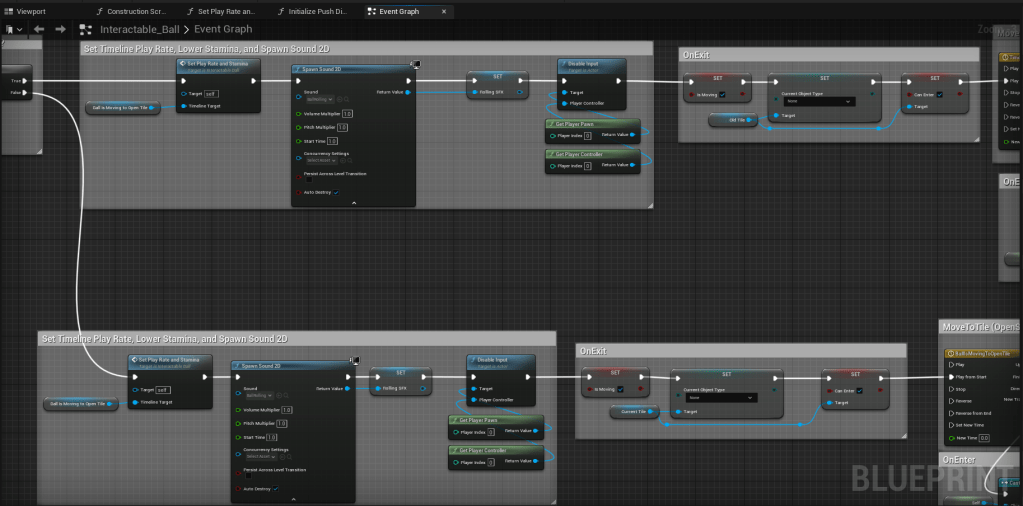This screenshot has width=1023, height=506.
Task: Toggle Auto Destroy checkbox in upper Spawn Sound 2D
Action: [x=335, y=192]
